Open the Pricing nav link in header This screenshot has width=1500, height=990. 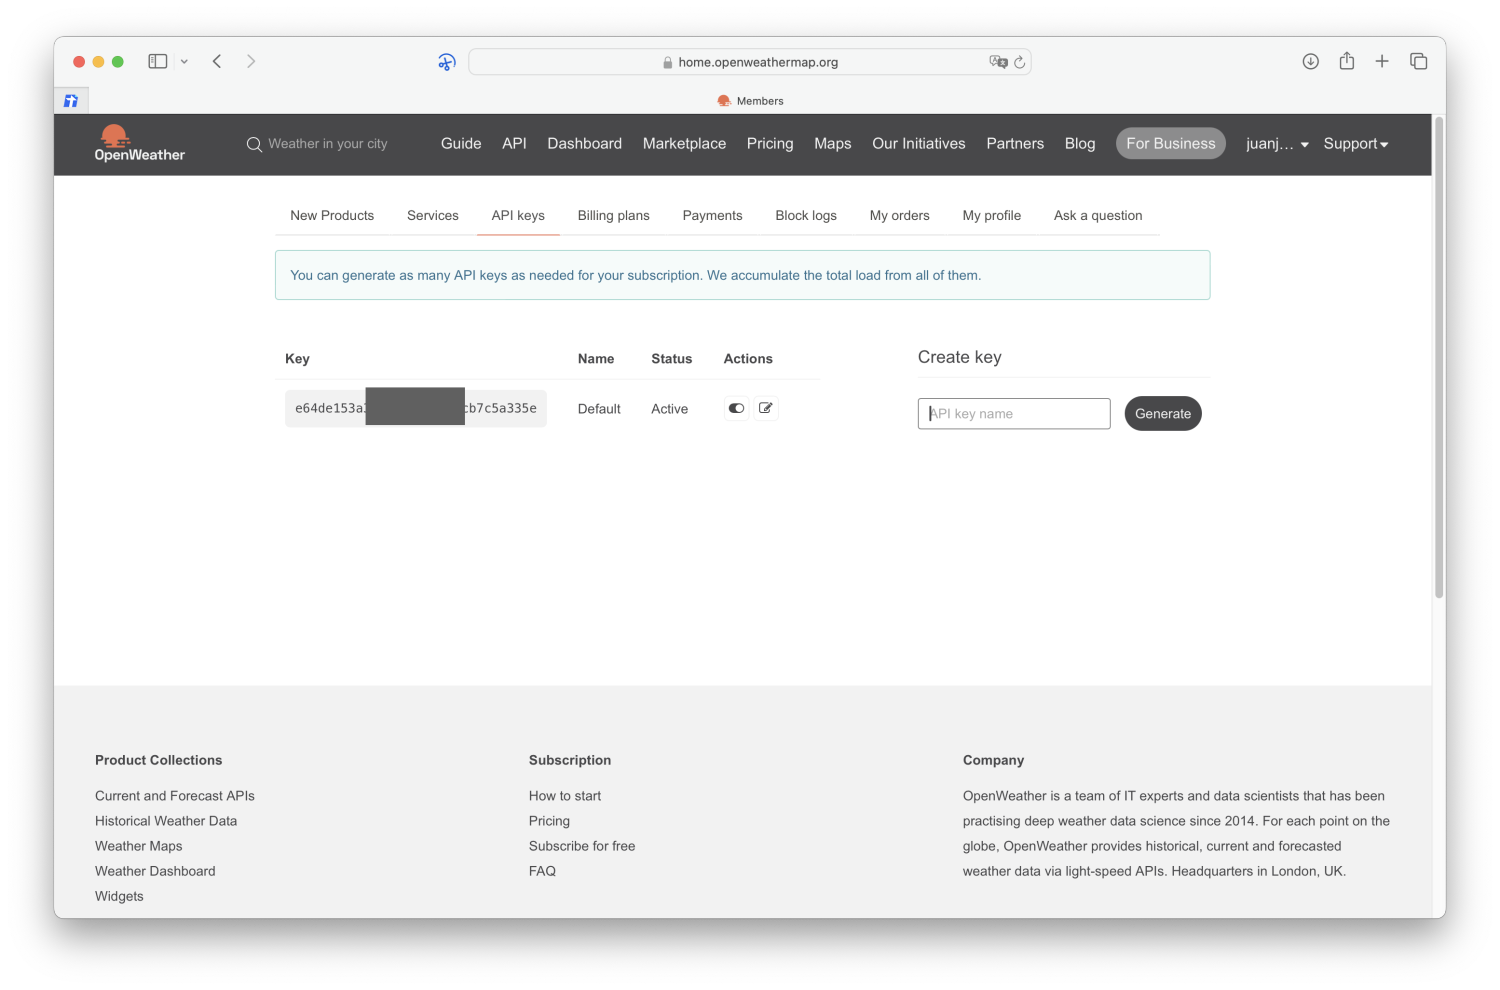point(770,143)
